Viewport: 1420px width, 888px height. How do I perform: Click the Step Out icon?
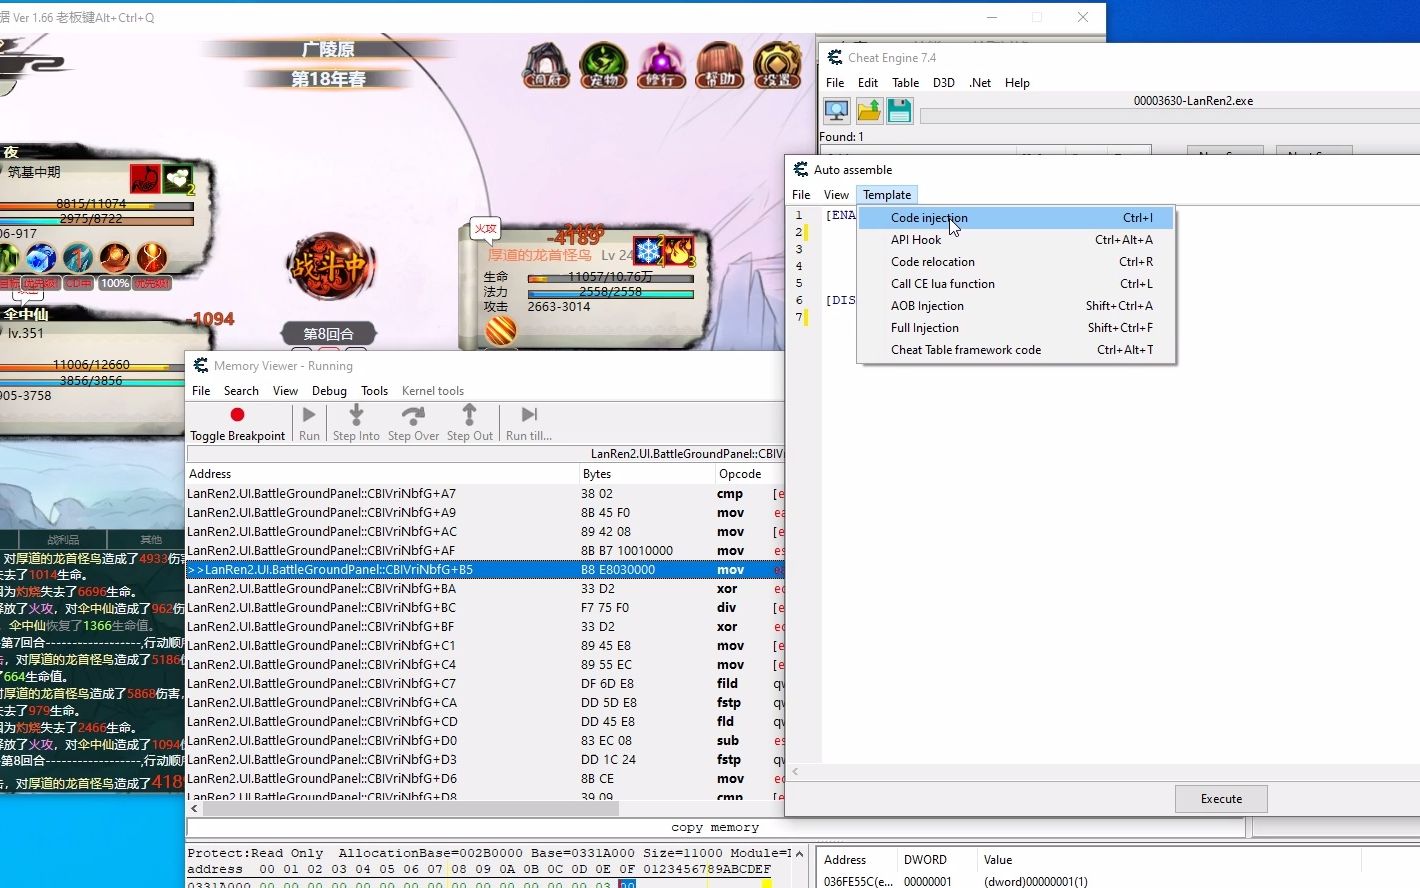tap(469, 415)
